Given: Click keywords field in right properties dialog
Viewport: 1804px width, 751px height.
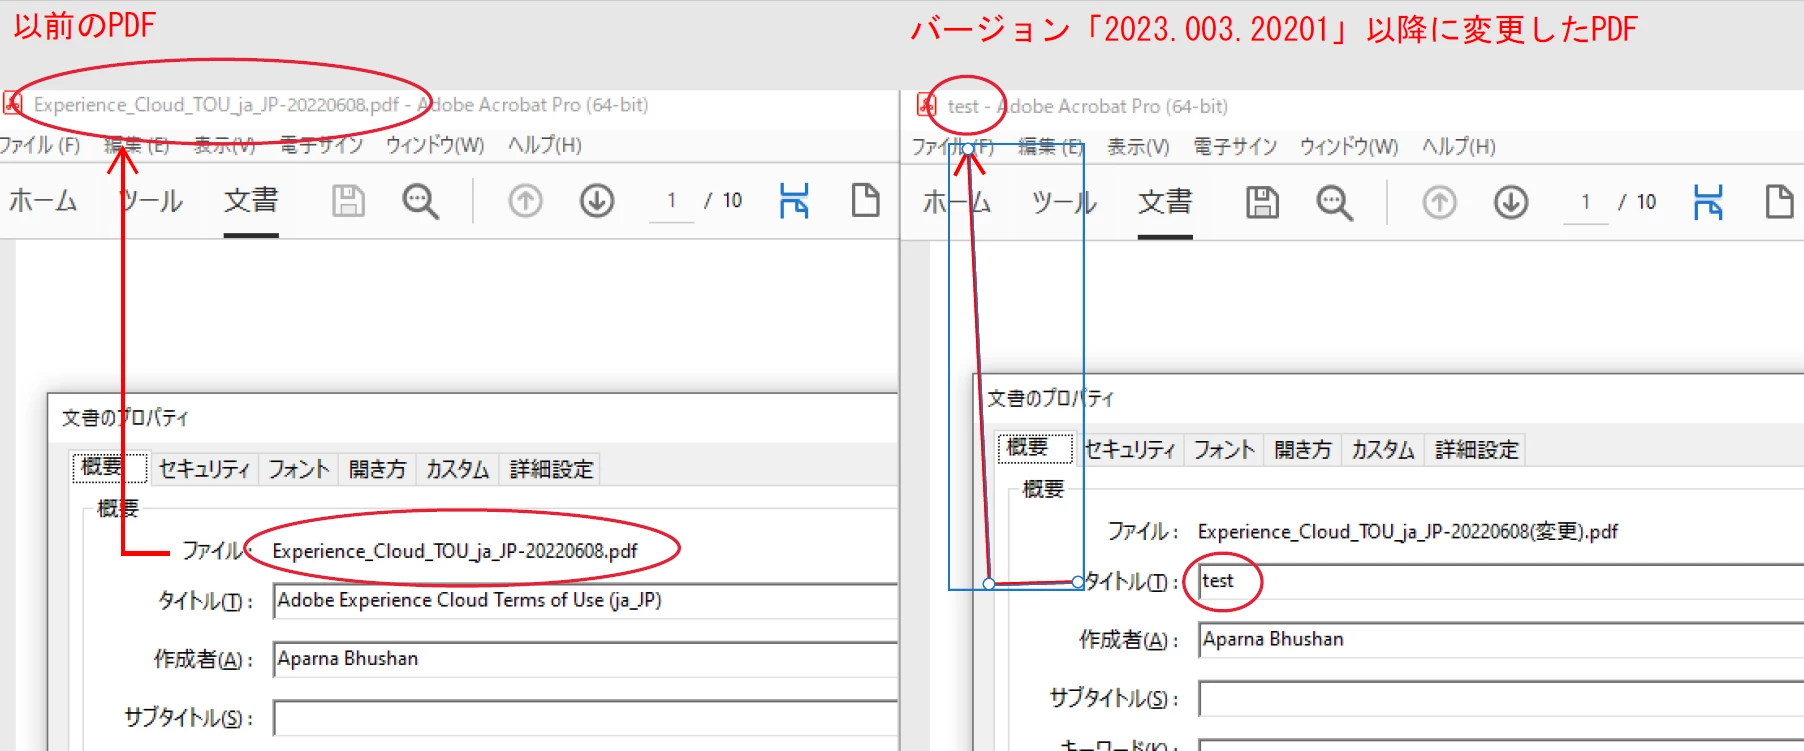Looking at the screenshot, I should 1500,746.
